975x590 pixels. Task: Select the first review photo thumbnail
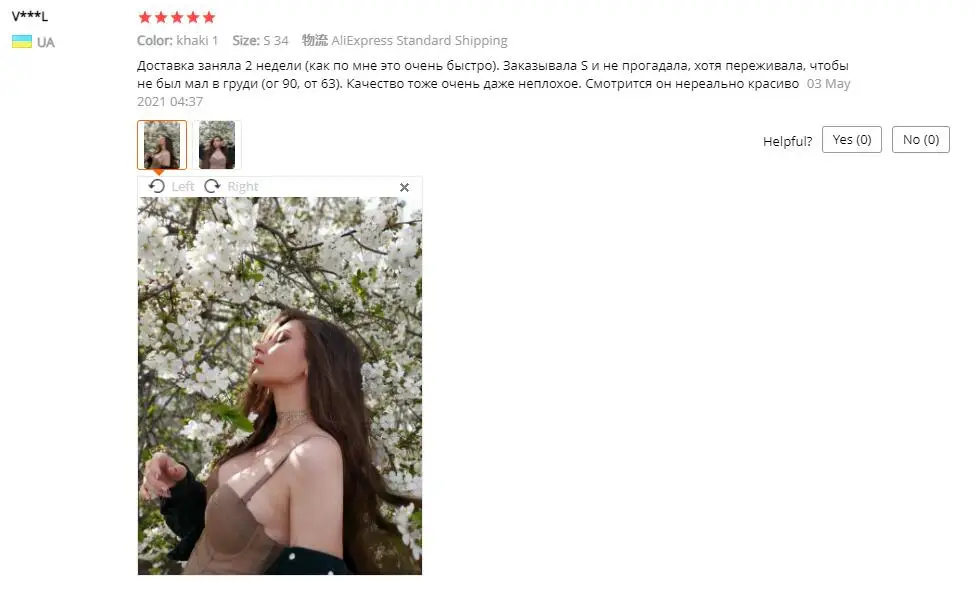coord(162,145)
